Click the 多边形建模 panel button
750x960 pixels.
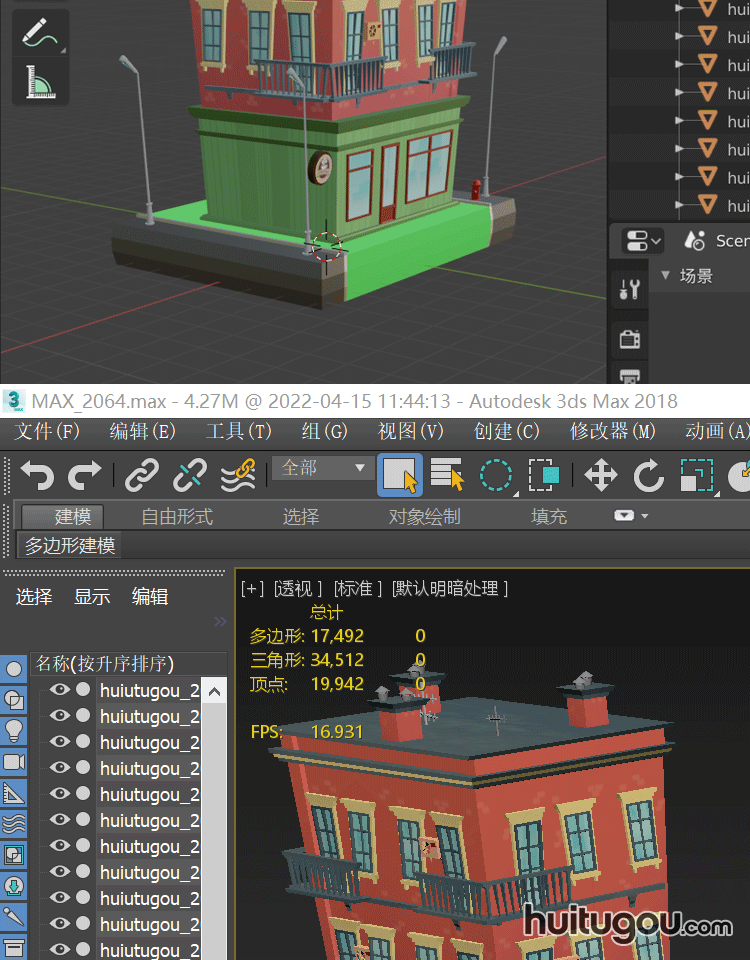tap(70, 546)
